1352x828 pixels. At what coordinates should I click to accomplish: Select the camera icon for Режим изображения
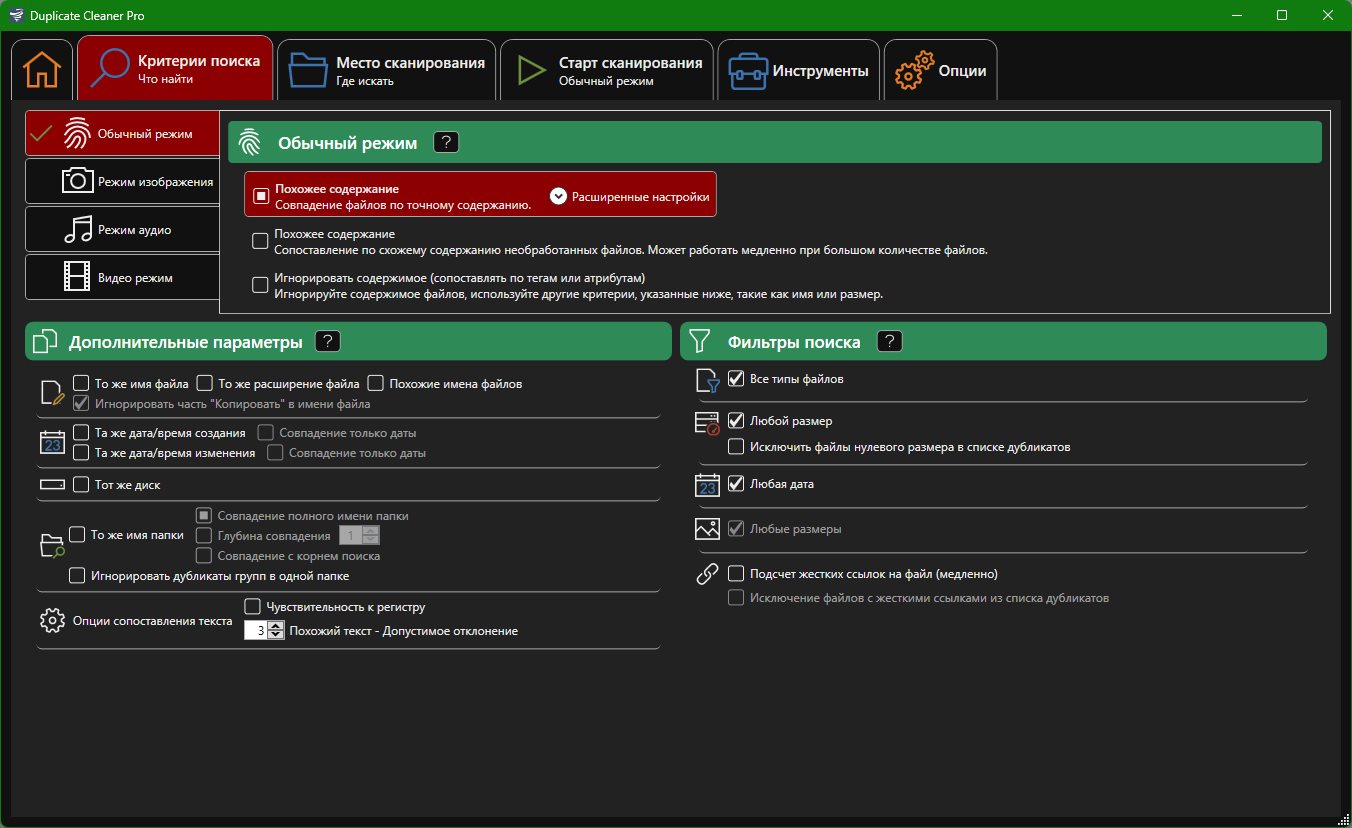[x=78, y=181]
